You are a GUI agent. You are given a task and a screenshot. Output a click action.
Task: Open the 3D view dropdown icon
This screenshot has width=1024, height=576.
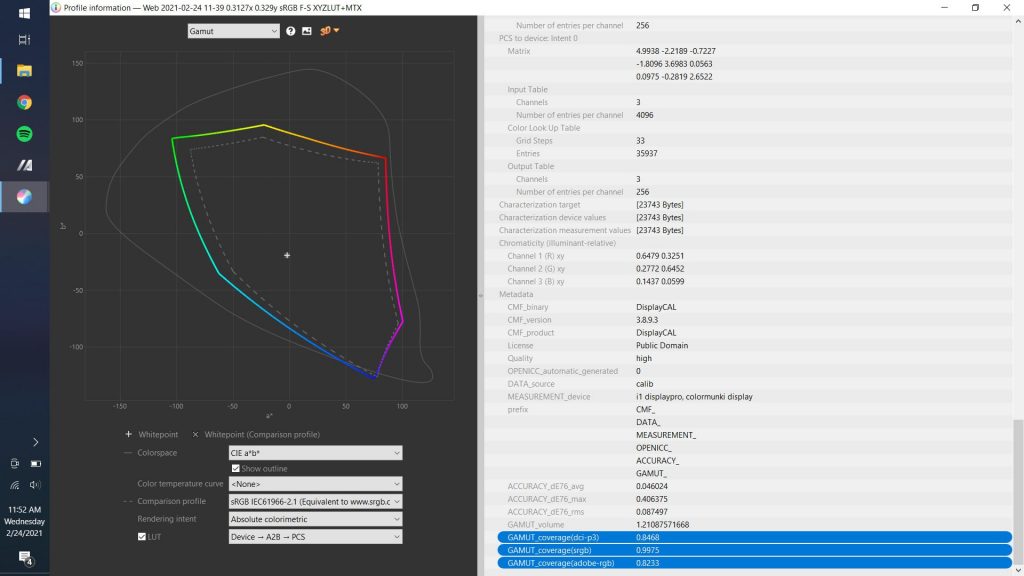click(x=329, y=31)
